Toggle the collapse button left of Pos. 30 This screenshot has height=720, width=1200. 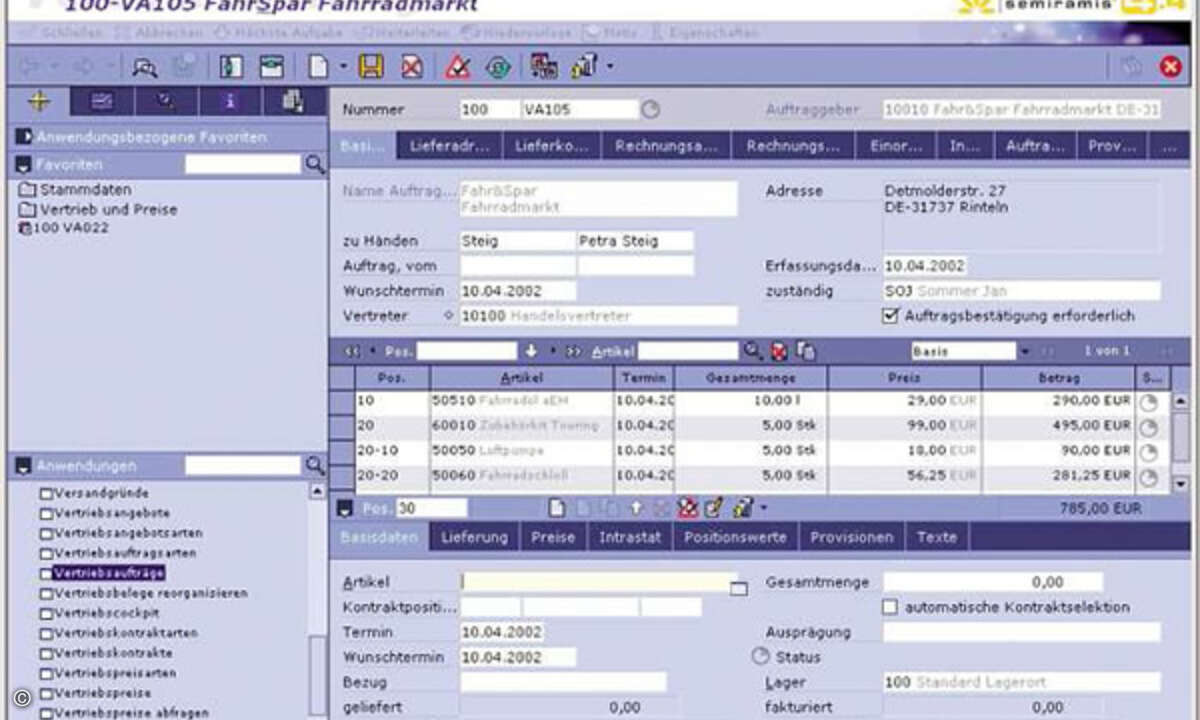[346, 508]
